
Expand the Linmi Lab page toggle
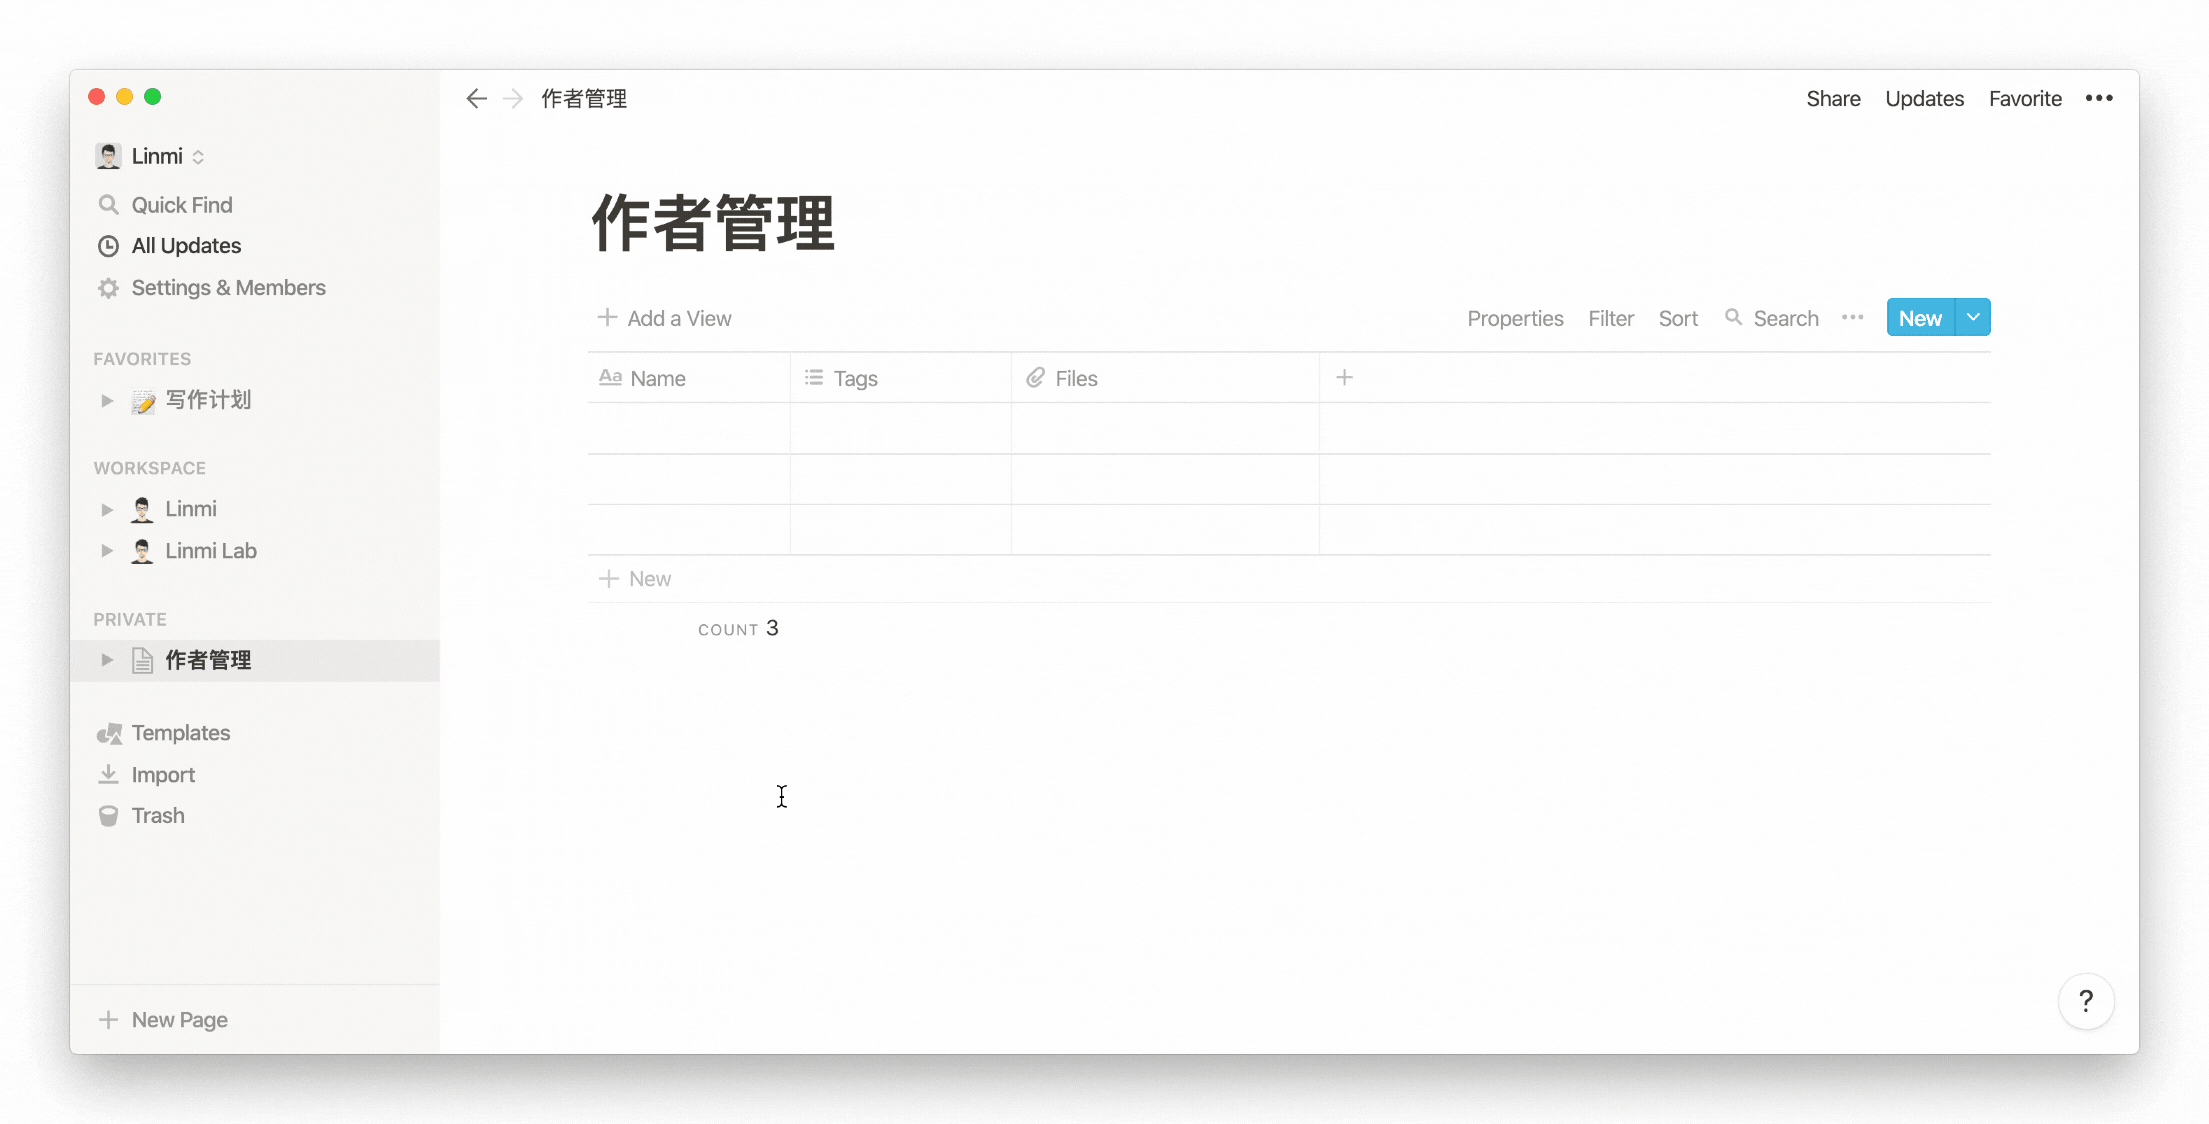107,551
